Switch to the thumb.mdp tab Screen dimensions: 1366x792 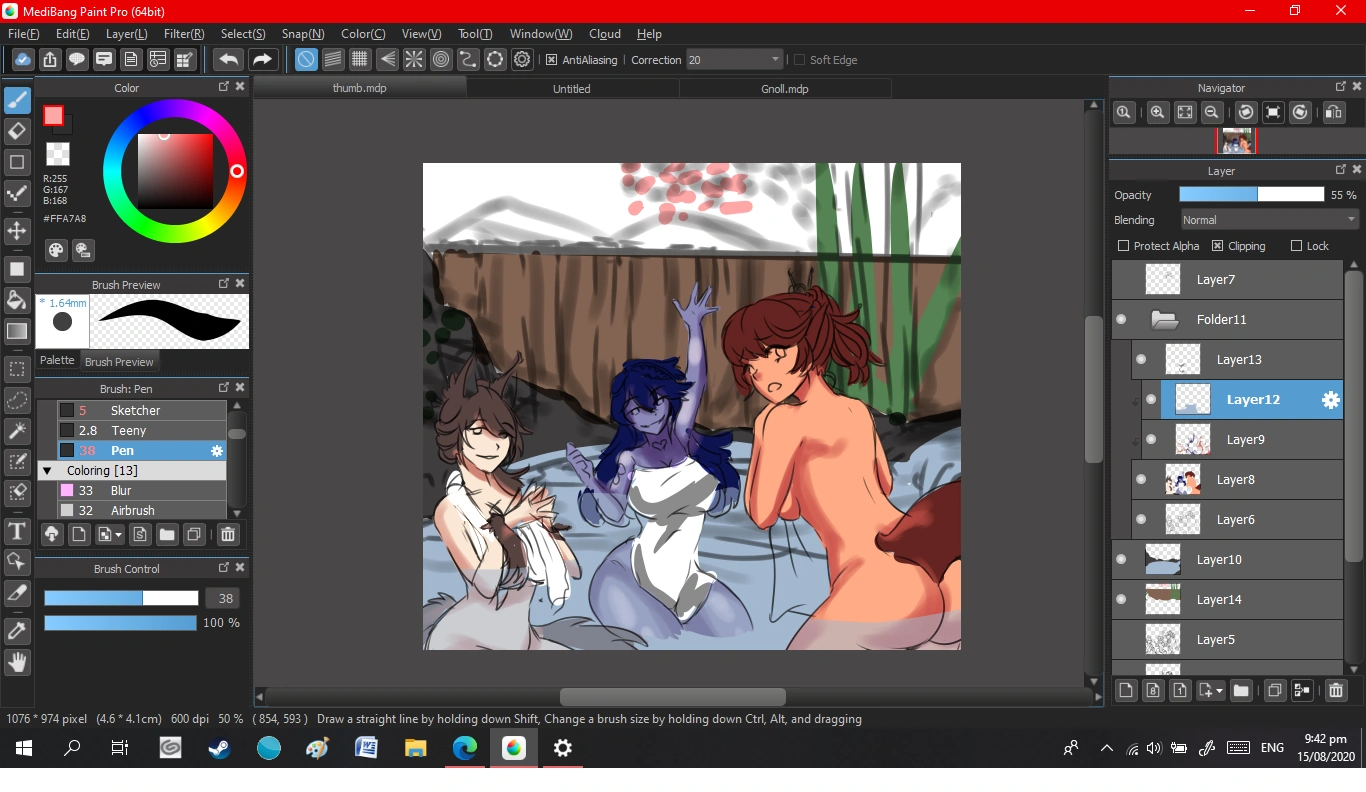click(x=359, y=89)
